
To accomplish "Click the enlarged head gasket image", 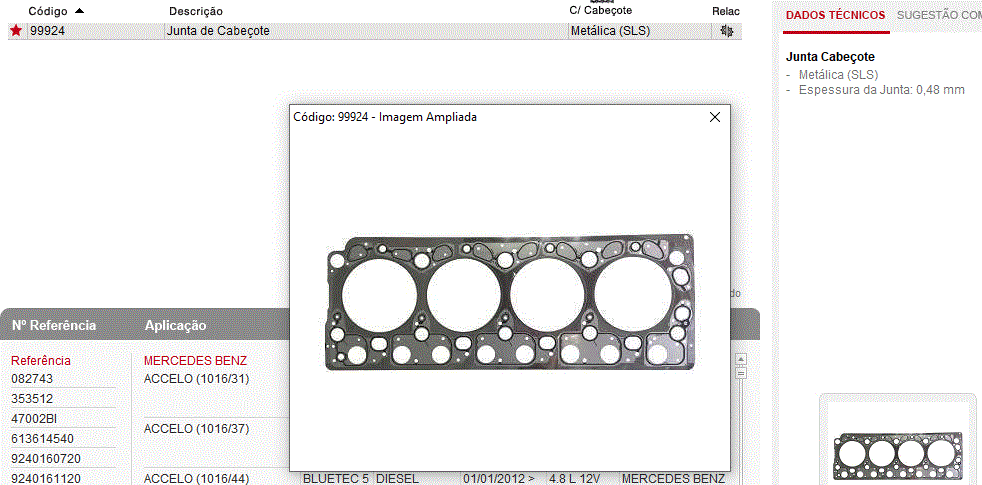I will tap(511, 303).
